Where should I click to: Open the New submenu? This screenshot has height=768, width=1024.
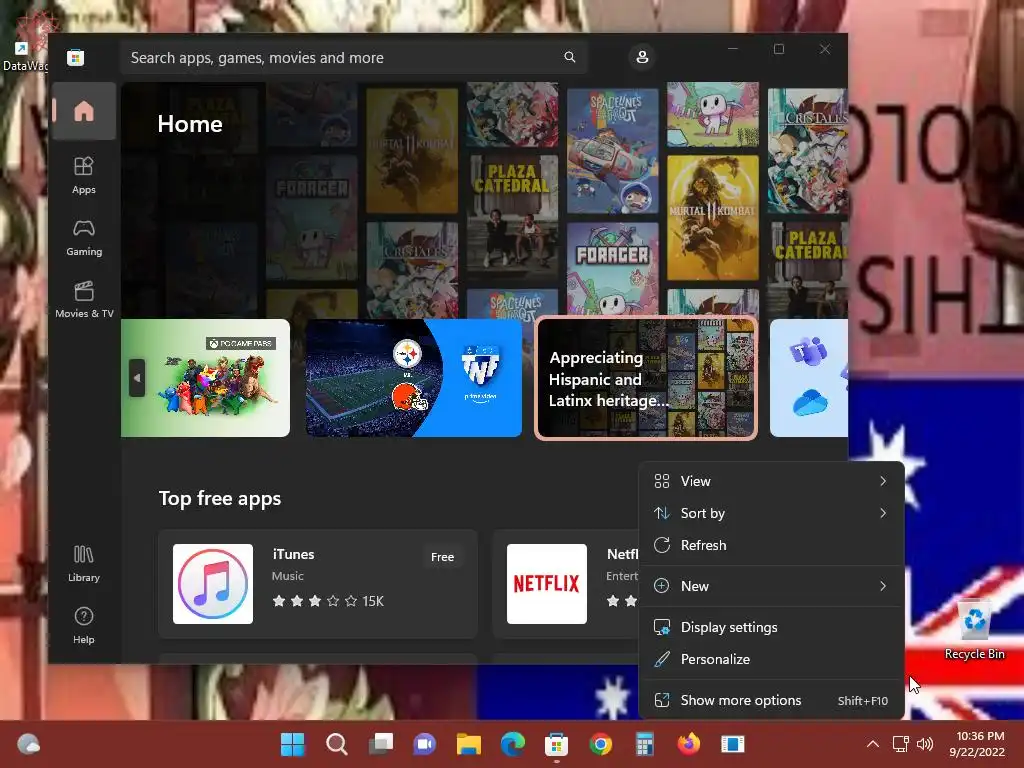click(x=771, y=586)
